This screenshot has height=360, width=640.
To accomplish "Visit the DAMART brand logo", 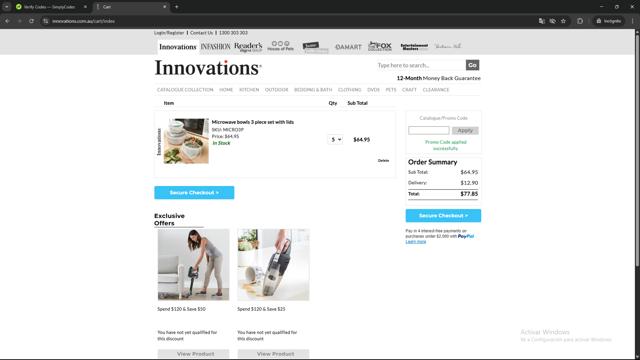I will click(x=348, y=47).
